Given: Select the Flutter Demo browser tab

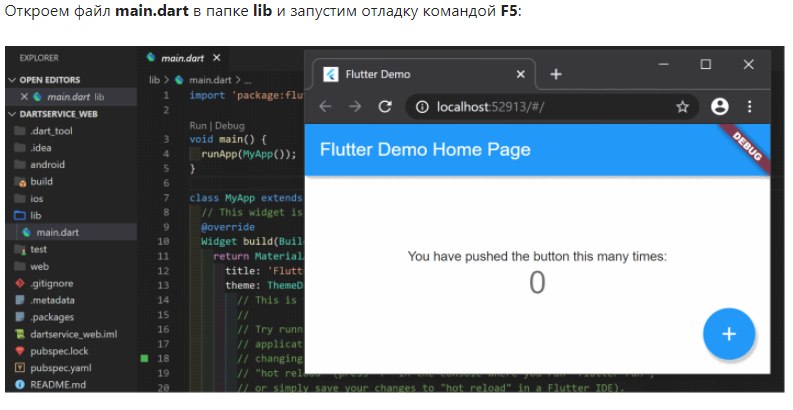Looking at the screenshot, I should point(424,74).
